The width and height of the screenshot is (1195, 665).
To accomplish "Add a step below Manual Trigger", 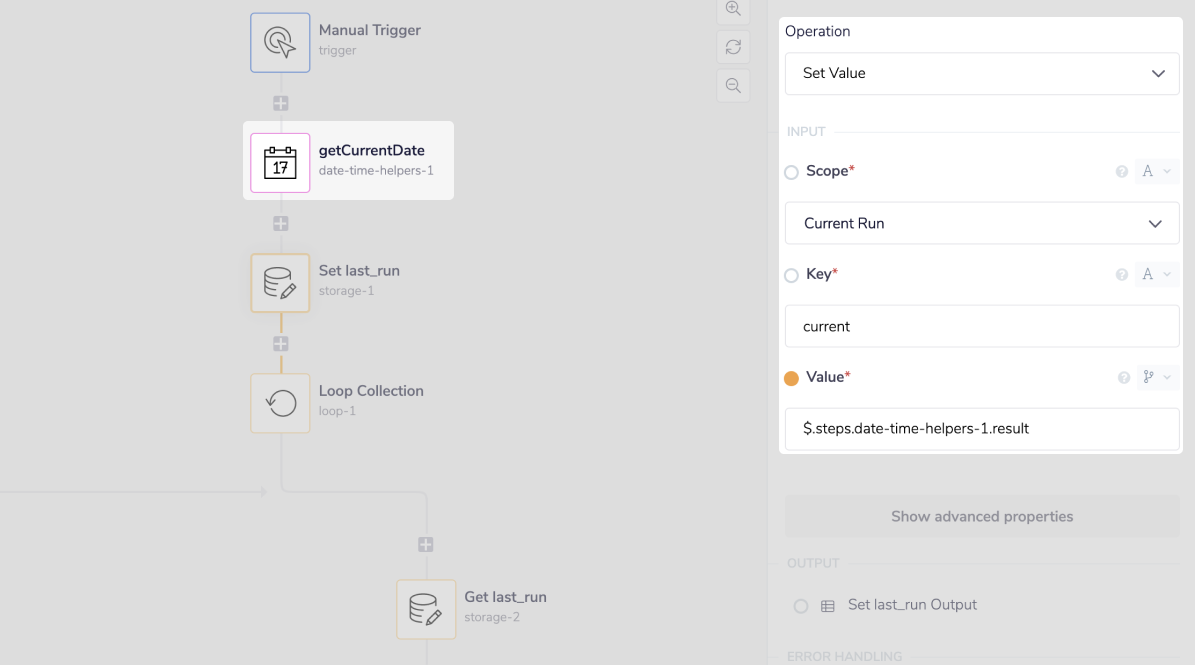I will (x=281, y=103).
